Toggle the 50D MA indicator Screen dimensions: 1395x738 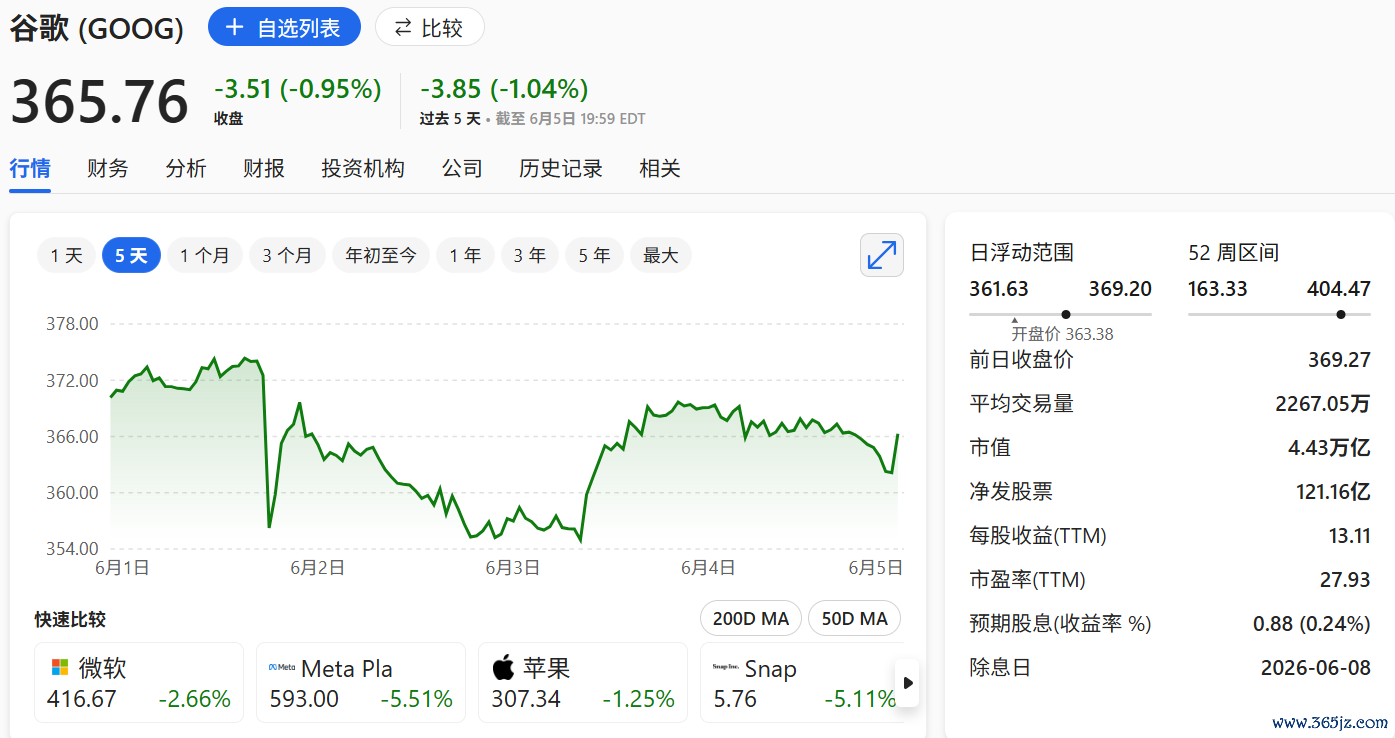pos(855,619)
